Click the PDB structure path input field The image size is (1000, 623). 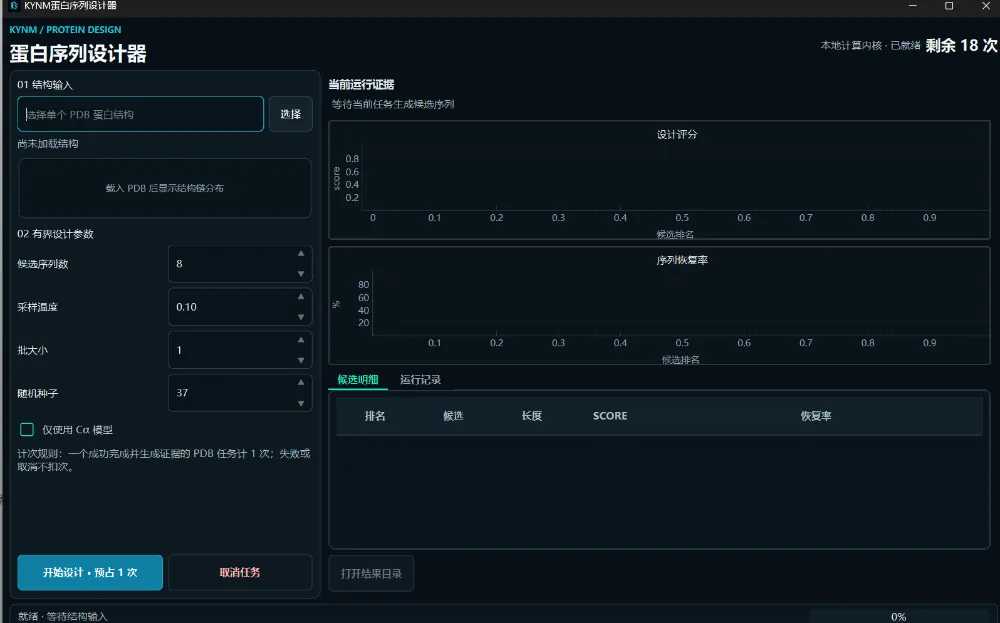click(x=140, y=114)
